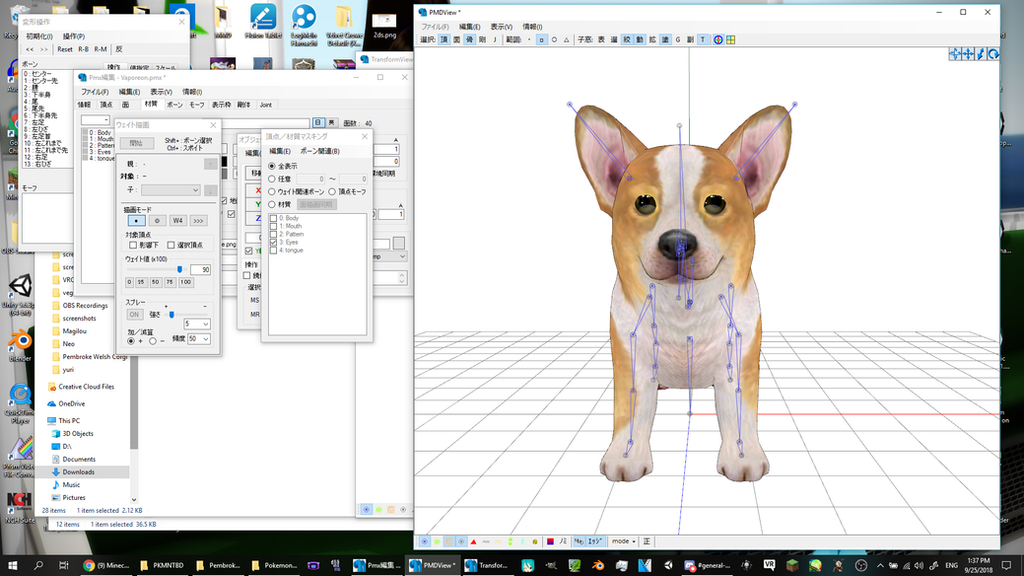
Task: Toggle vertex selection (頂) in PMDView toolbar
Action: [x=444, y=40]
